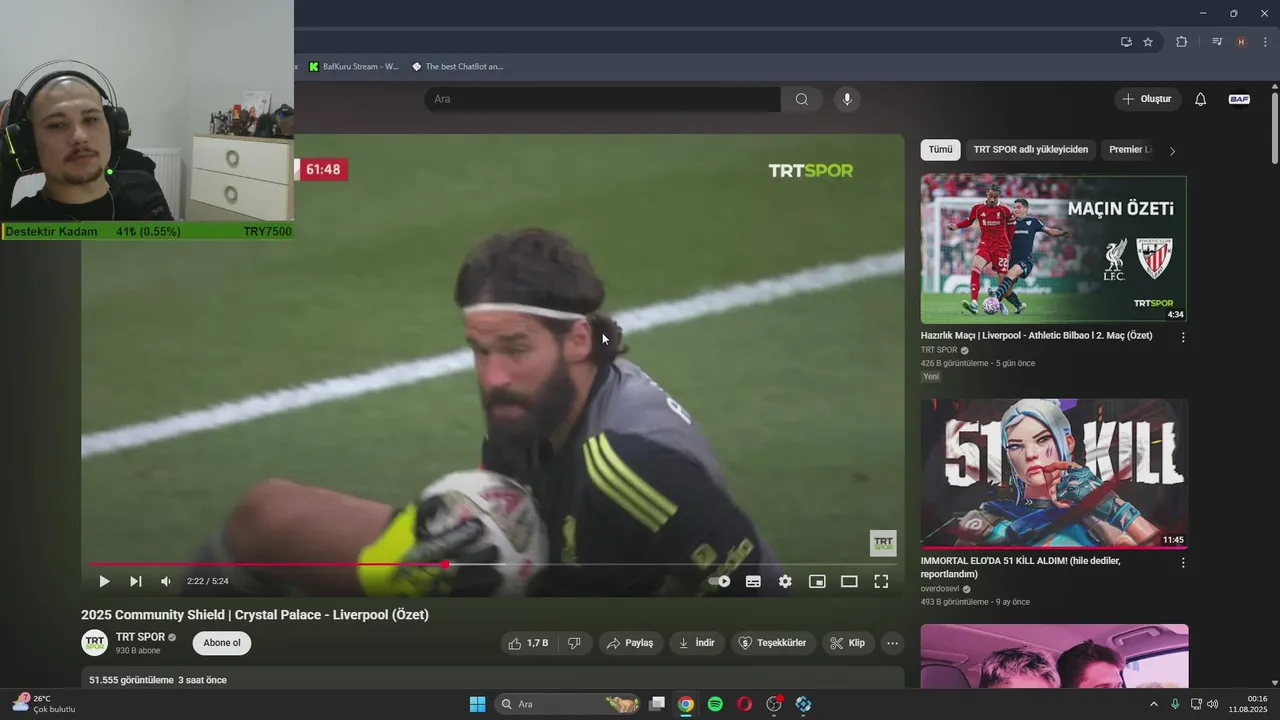The image size is (1280, 720).
Task: Enter fullscreen mode
Action: 881,581
